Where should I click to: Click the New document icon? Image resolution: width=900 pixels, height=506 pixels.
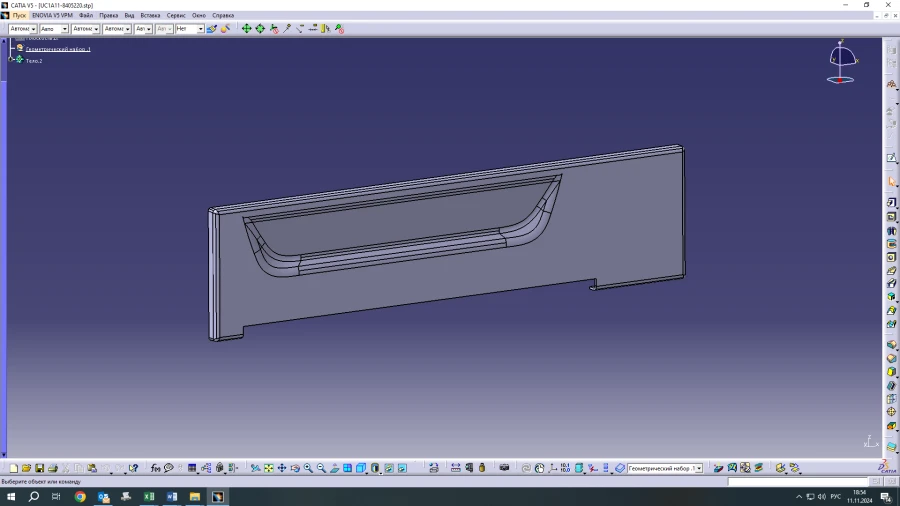[13, 468]
